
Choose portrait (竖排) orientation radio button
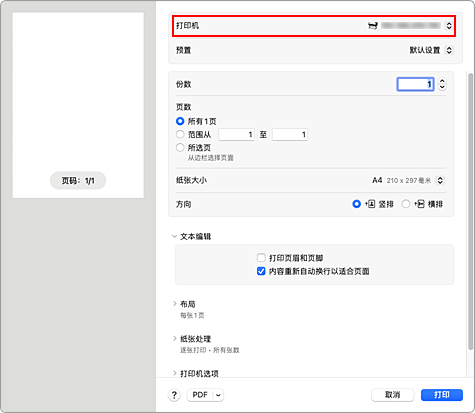pos(356,204)
